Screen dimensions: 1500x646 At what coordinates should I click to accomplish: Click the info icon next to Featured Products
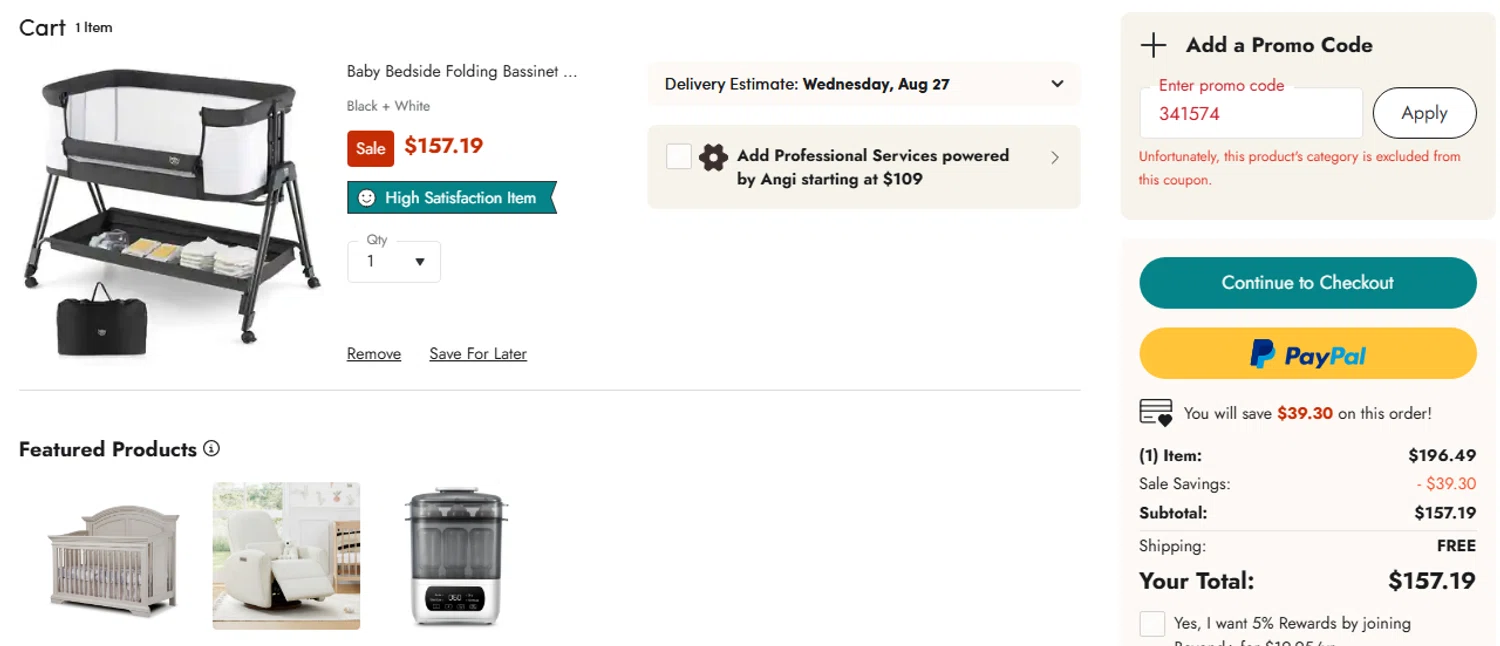pos(211,449)
